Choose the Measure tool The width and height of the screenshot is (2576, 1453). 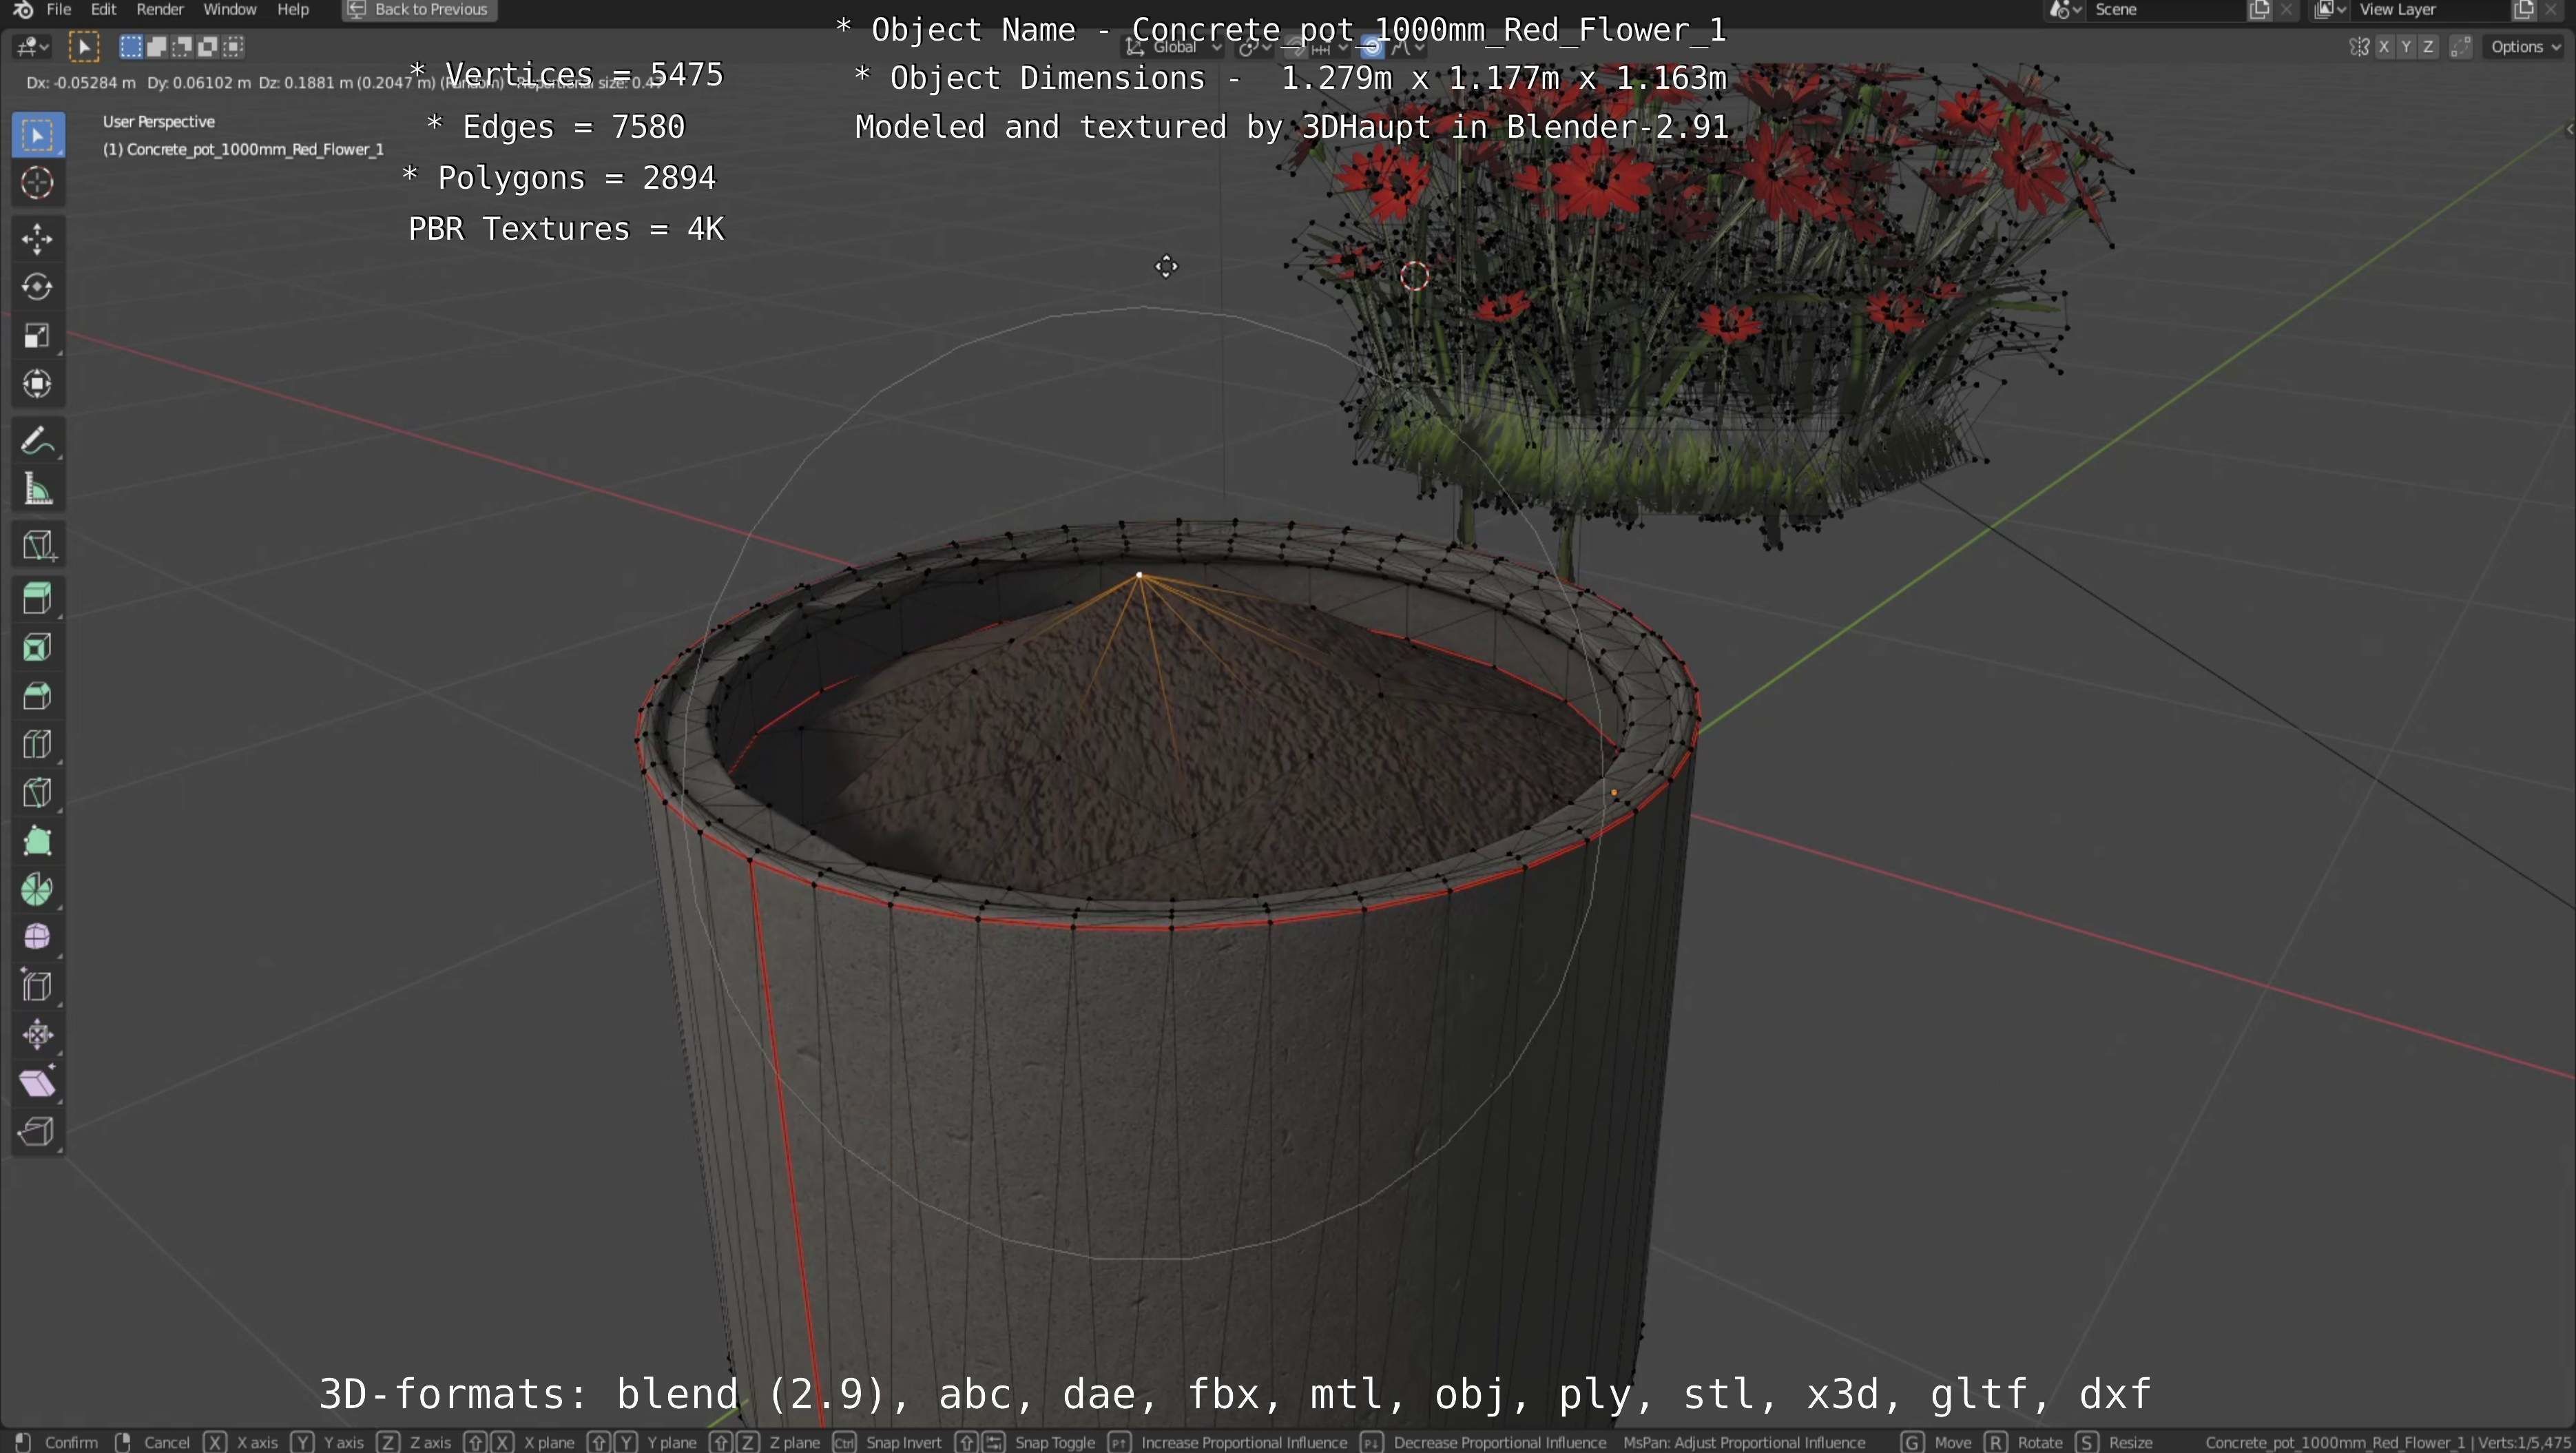[38, 489]
